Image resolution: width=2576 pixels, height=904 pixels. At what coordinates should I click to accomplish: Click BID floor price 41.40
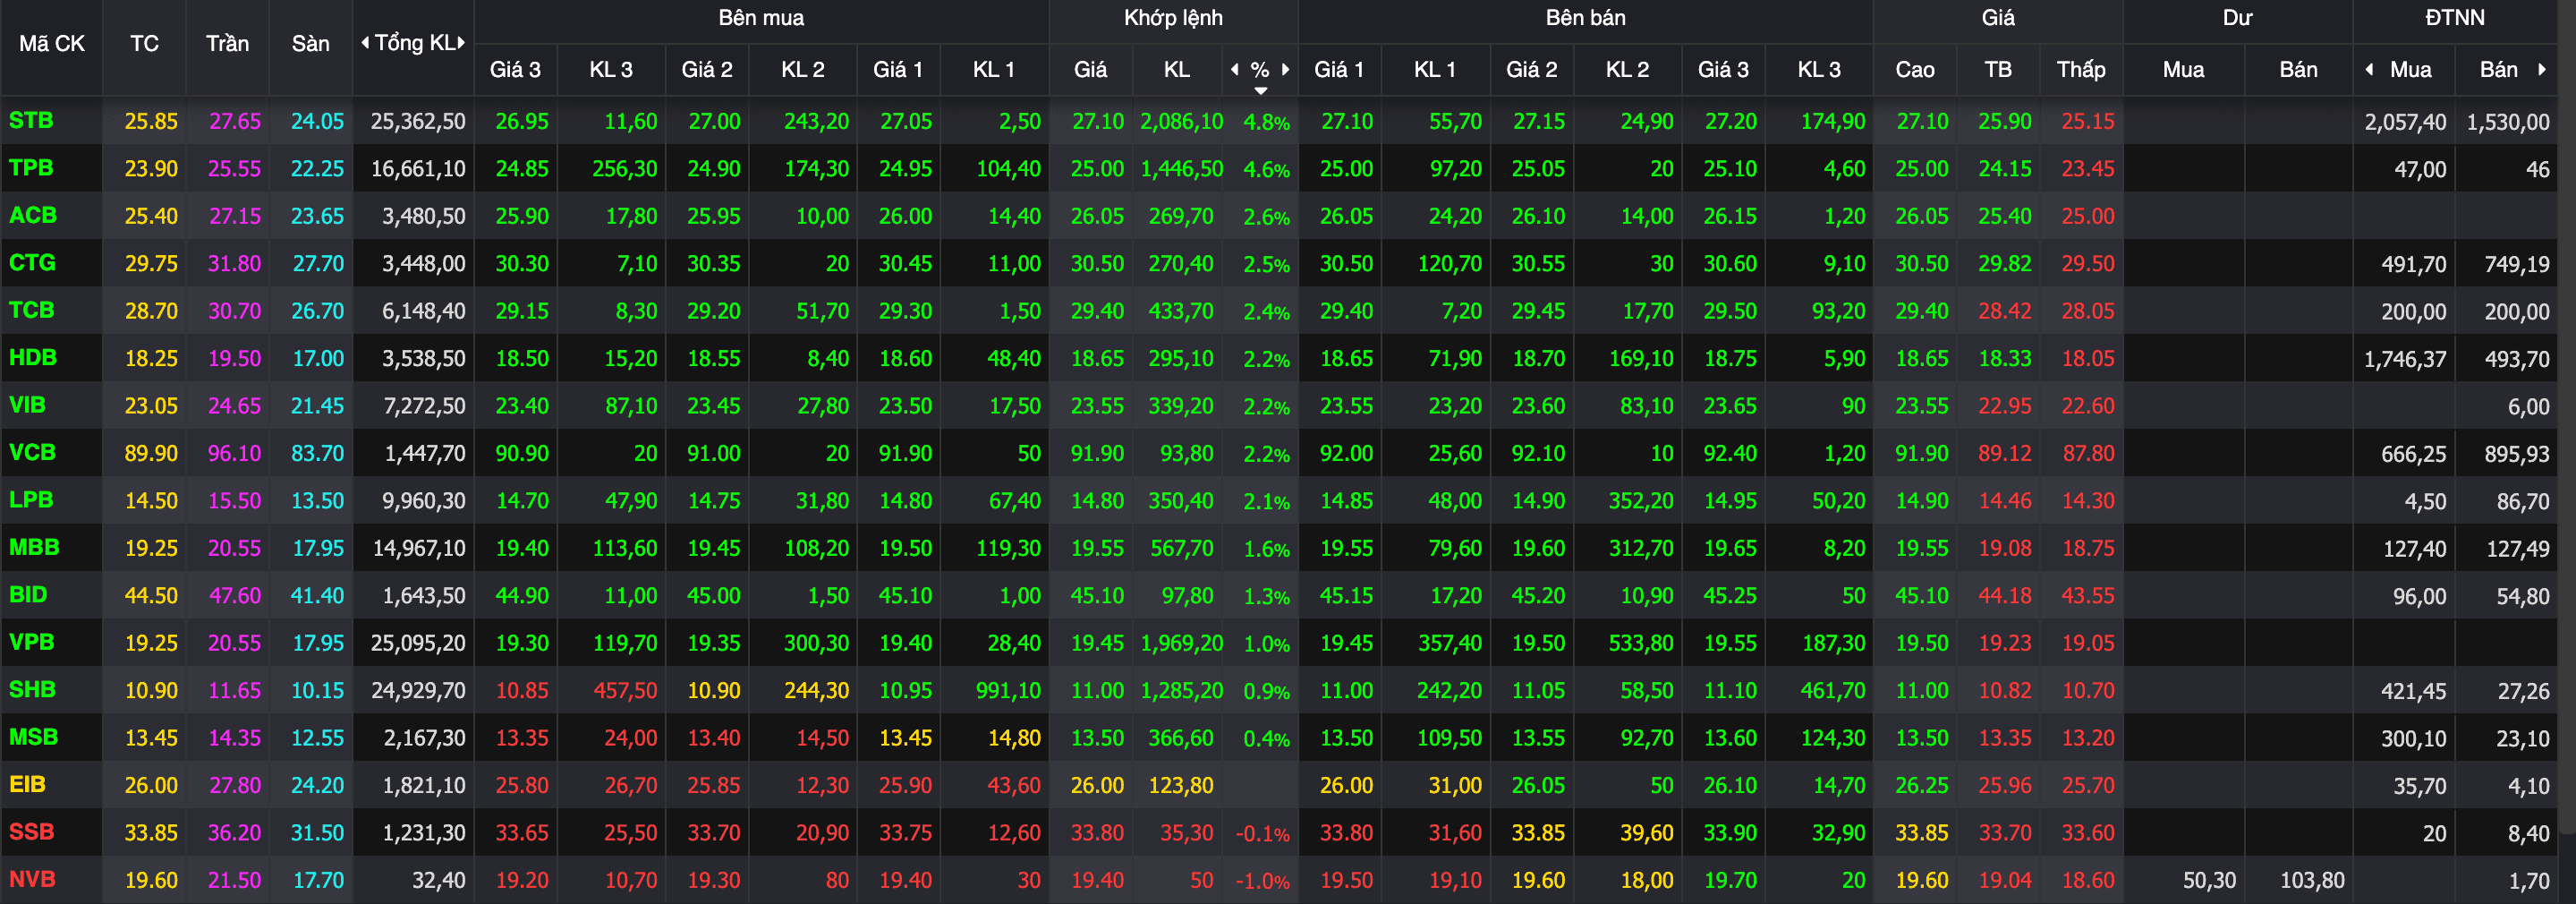tap(317, 596)
